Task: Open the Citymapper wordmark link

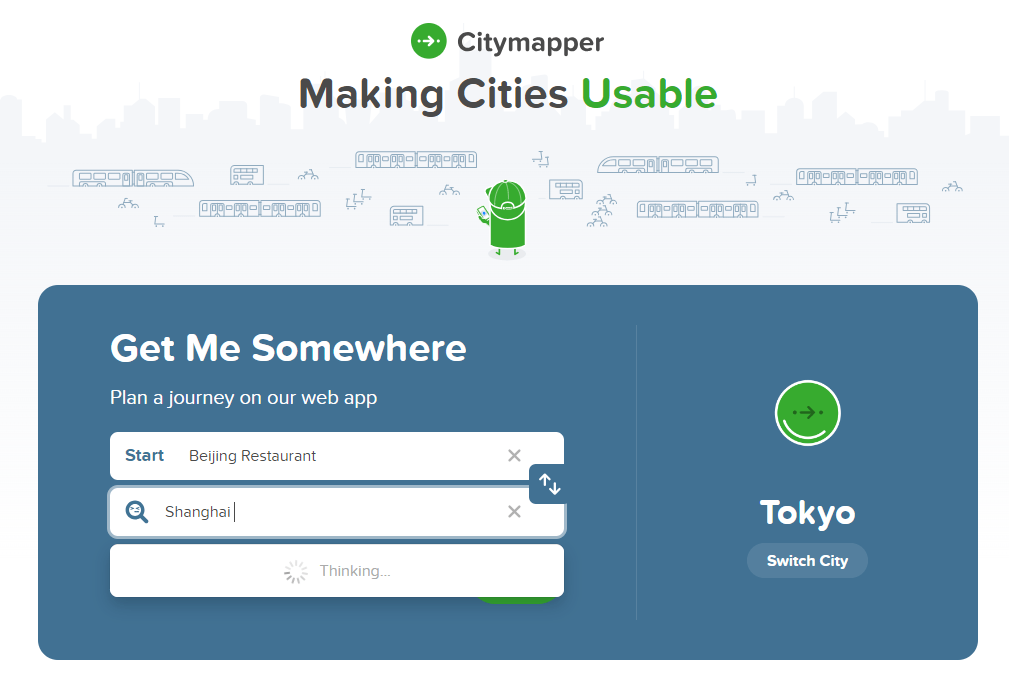Action: [x=530, y=42]
